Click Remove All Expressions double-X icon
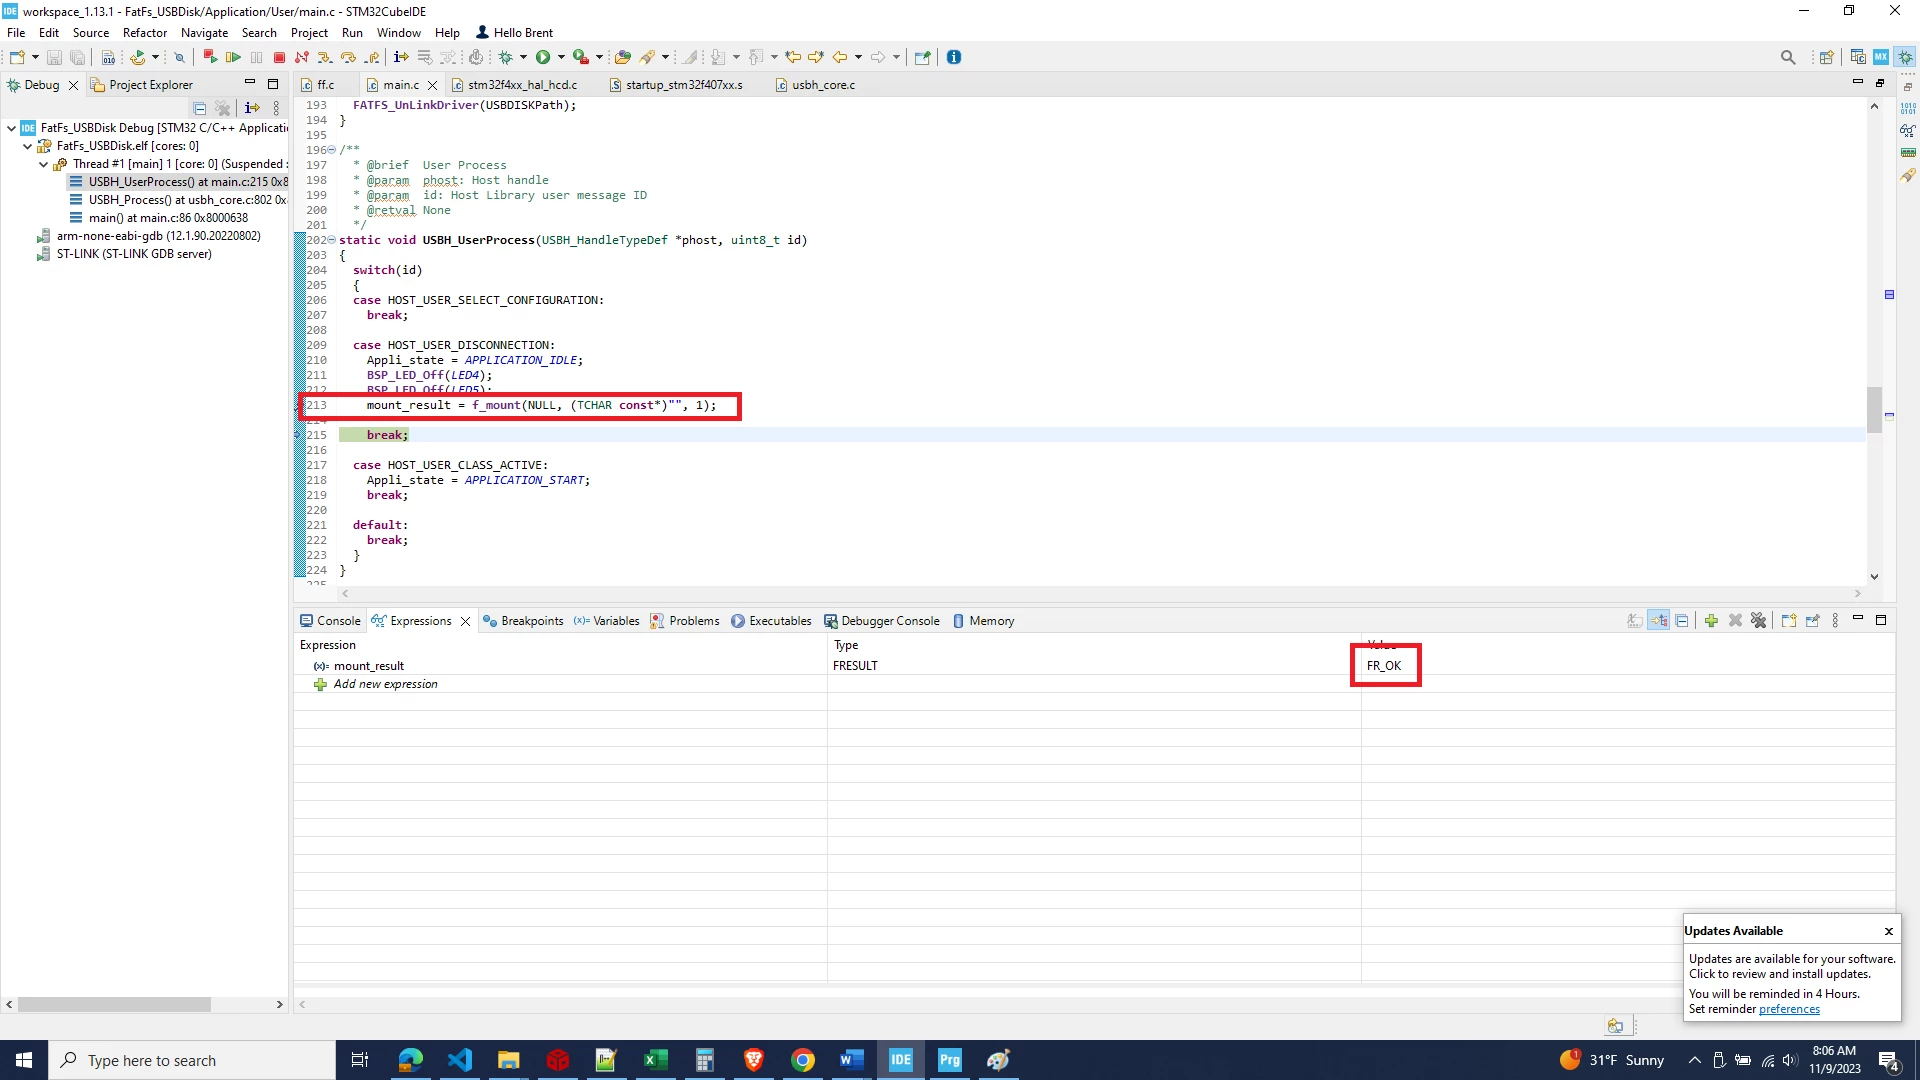Viewport: 1920px width, 1080px height. 1759,621
